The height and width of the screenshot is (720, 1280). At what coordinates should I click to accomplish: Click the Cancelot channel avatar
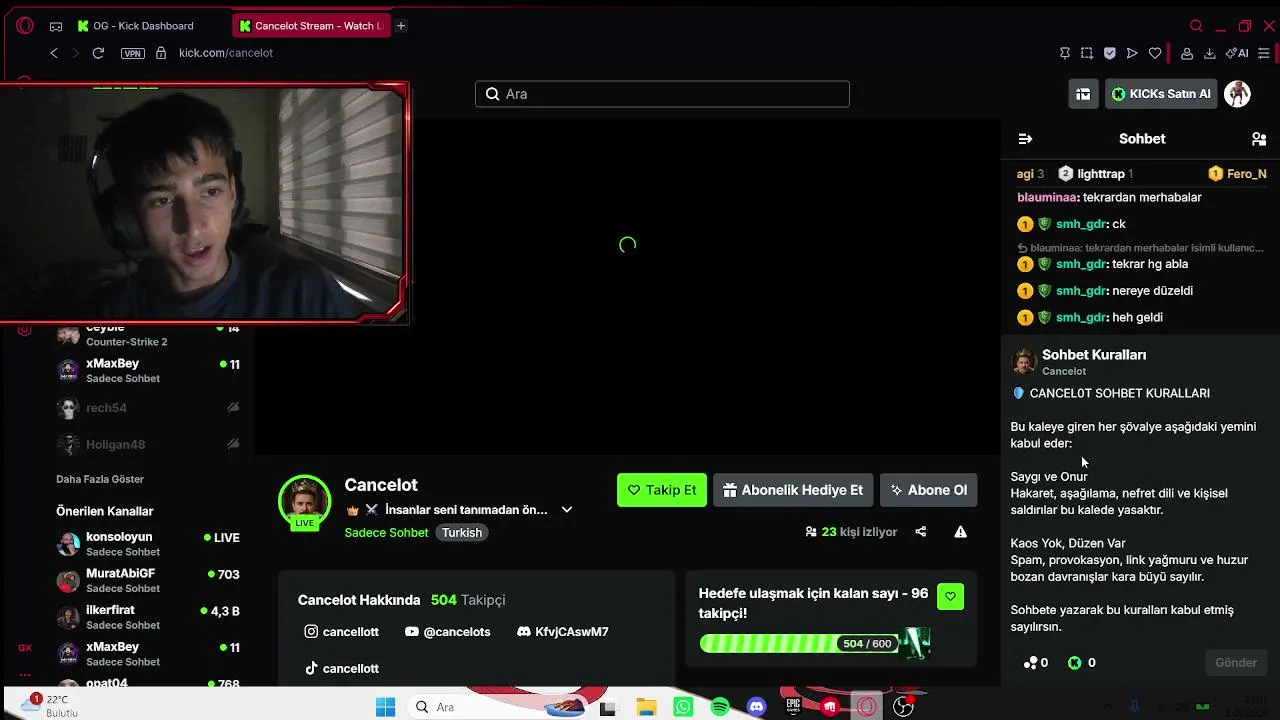tap(304, 501)
